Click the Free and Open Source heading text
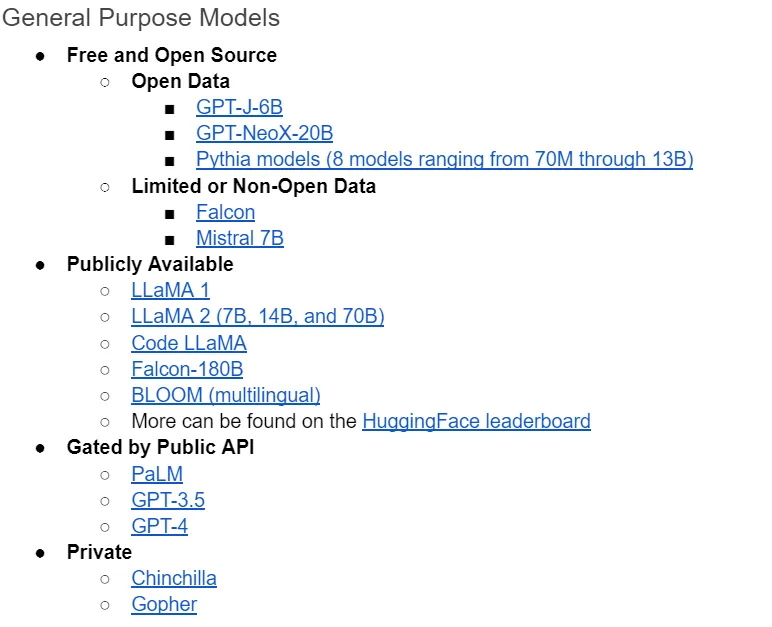The height and width of the screenshot is (627, 772). pos(172,55)
